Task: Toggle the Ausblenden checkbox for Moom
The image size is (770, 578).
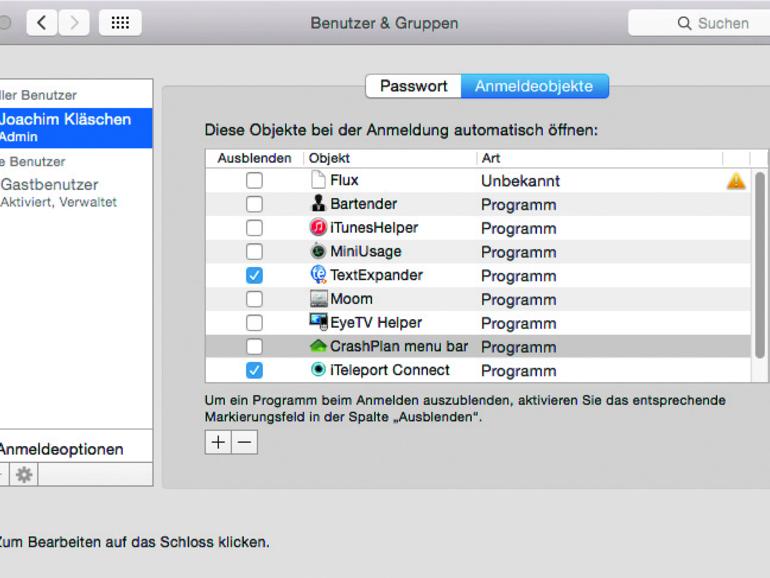Action: (x=254, y=299)
